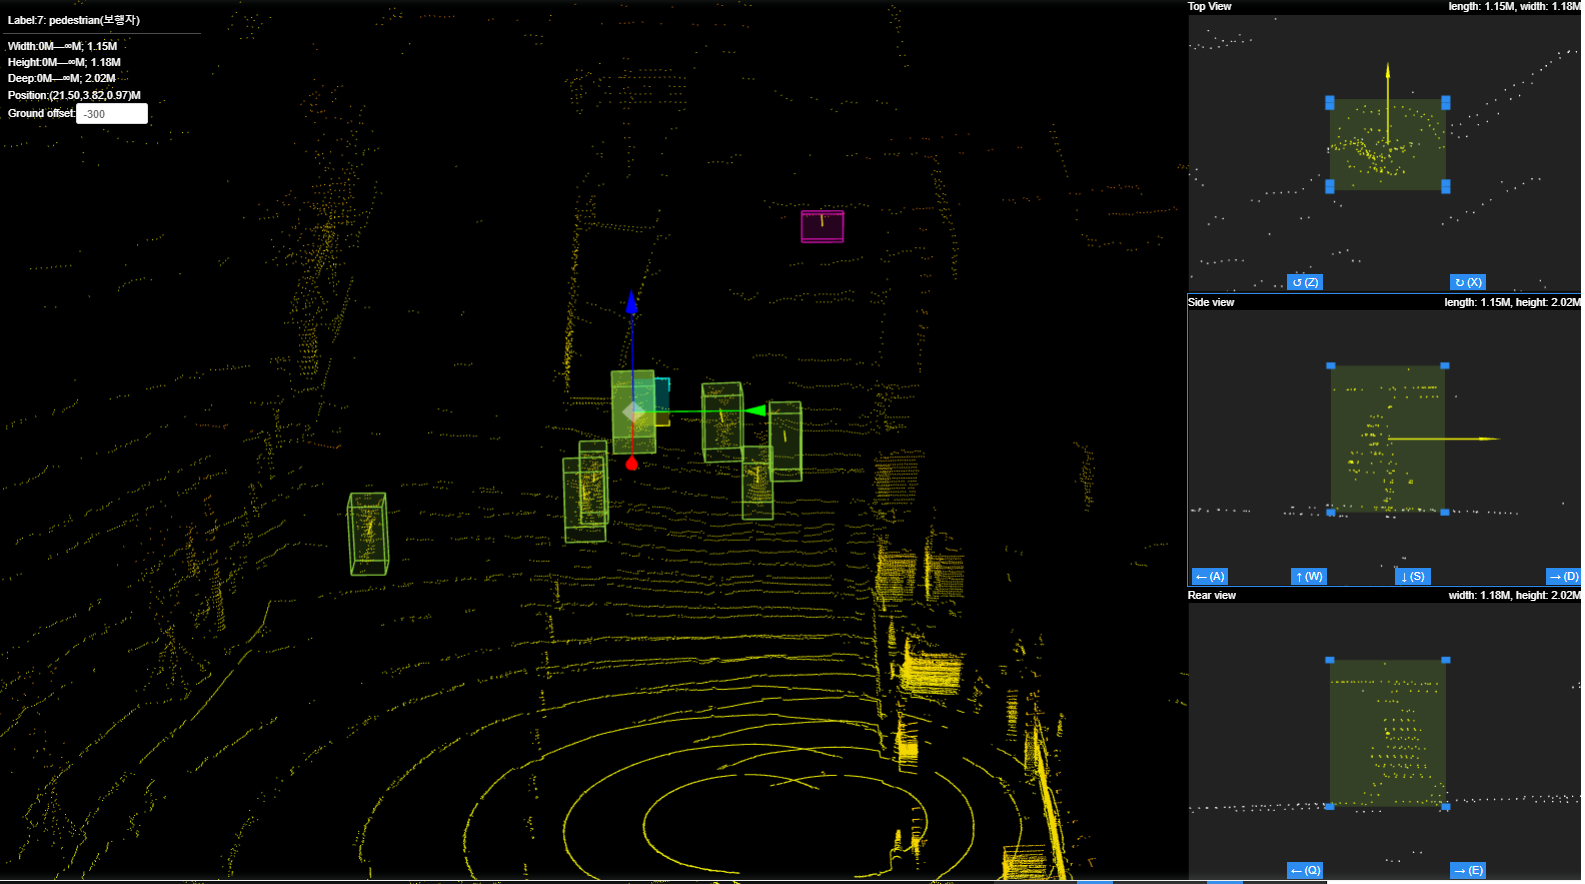Screen dimensions: 1585x884
Task: Click bottom-left handle in Top View box
Action: (1330, 186)
